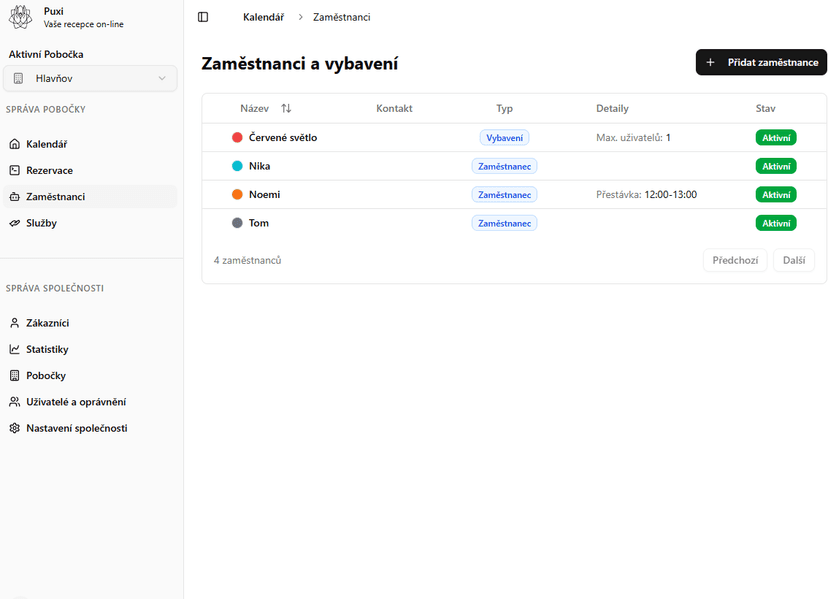This screenshot has height=599, width=828.
Task: Click the building icon in branch selector
Action: 18,78
